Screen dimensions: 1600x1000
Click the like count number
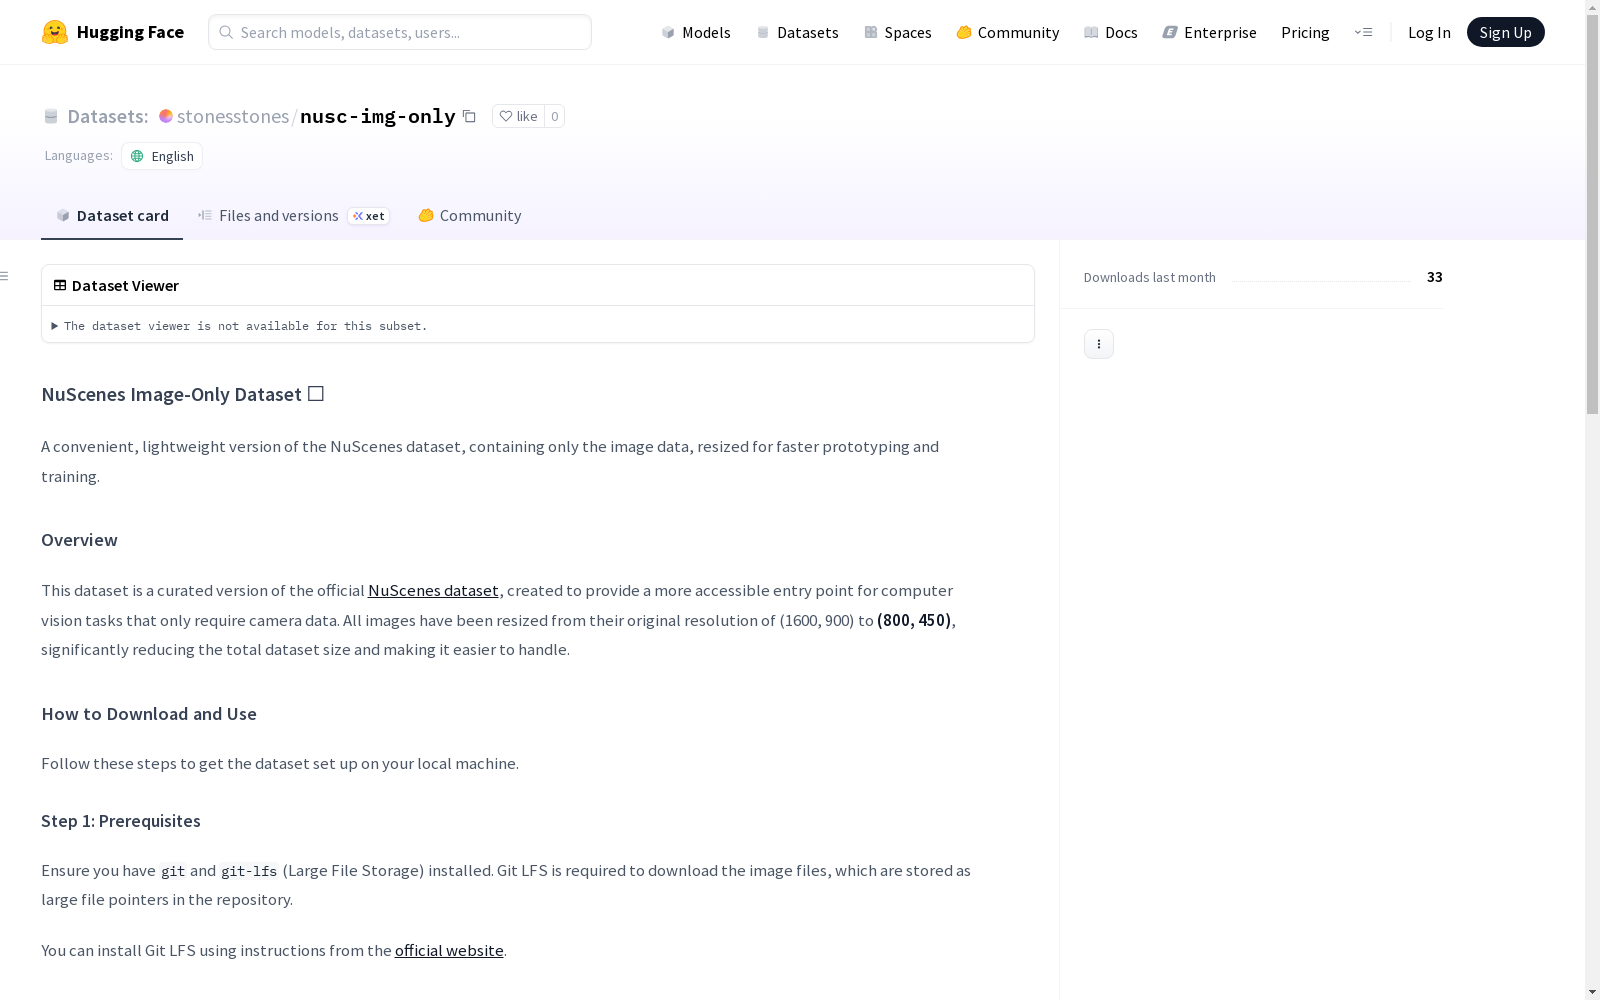555,116
